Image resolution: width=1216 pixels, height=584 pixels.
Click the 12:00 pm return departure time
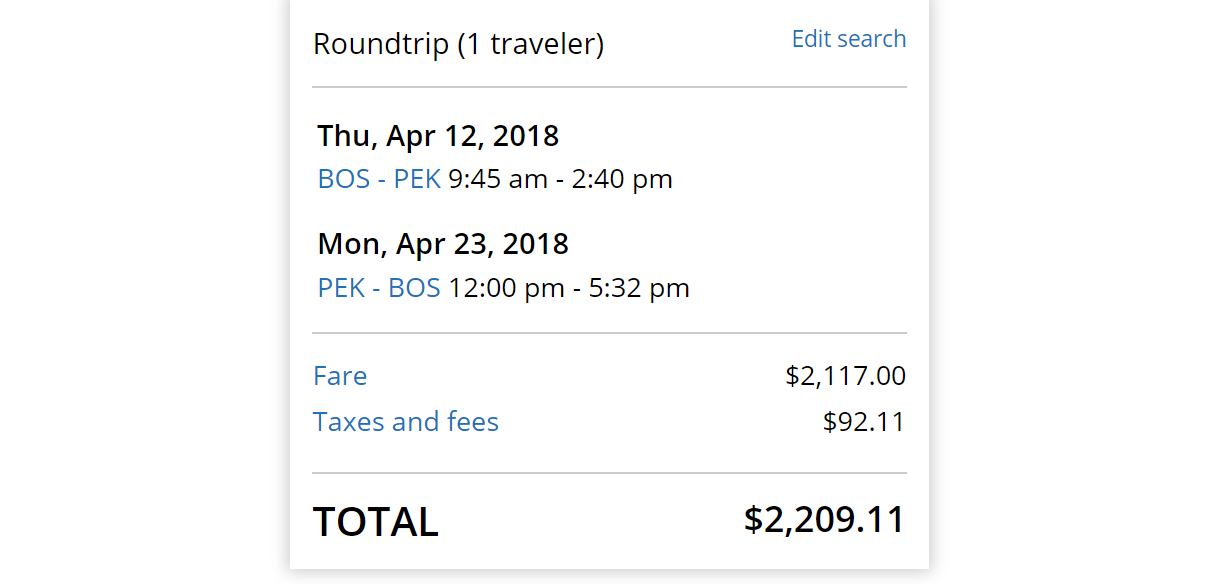506,288
